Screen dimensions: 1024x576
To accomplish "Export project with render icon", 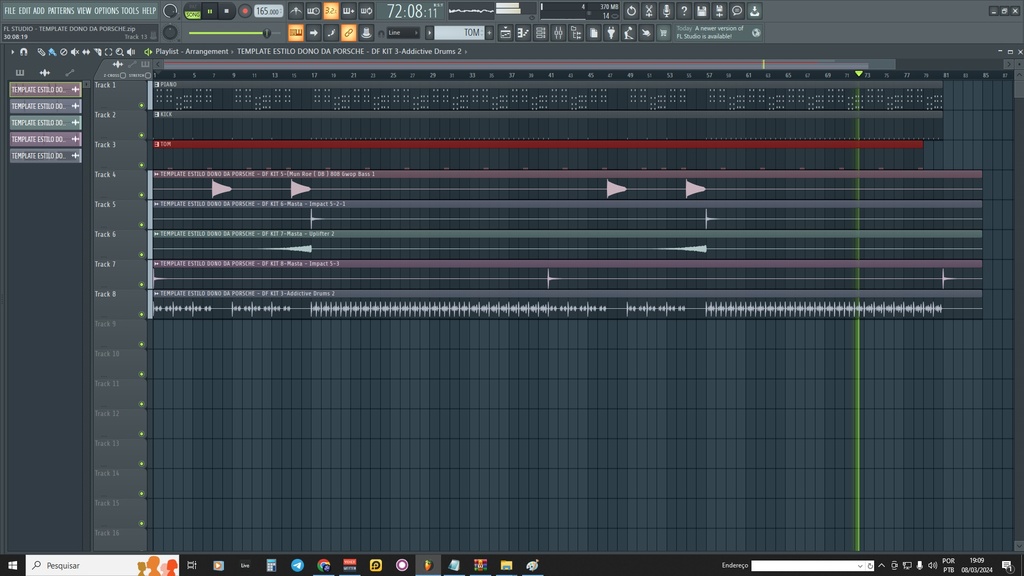I will (754, 11).
